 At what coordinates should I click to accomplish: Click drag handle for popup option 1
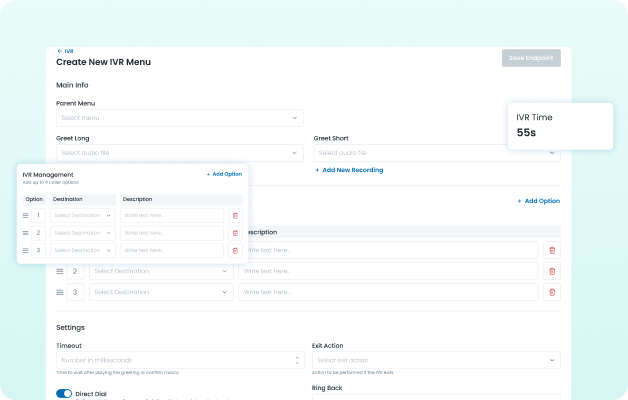pos(27,215)
